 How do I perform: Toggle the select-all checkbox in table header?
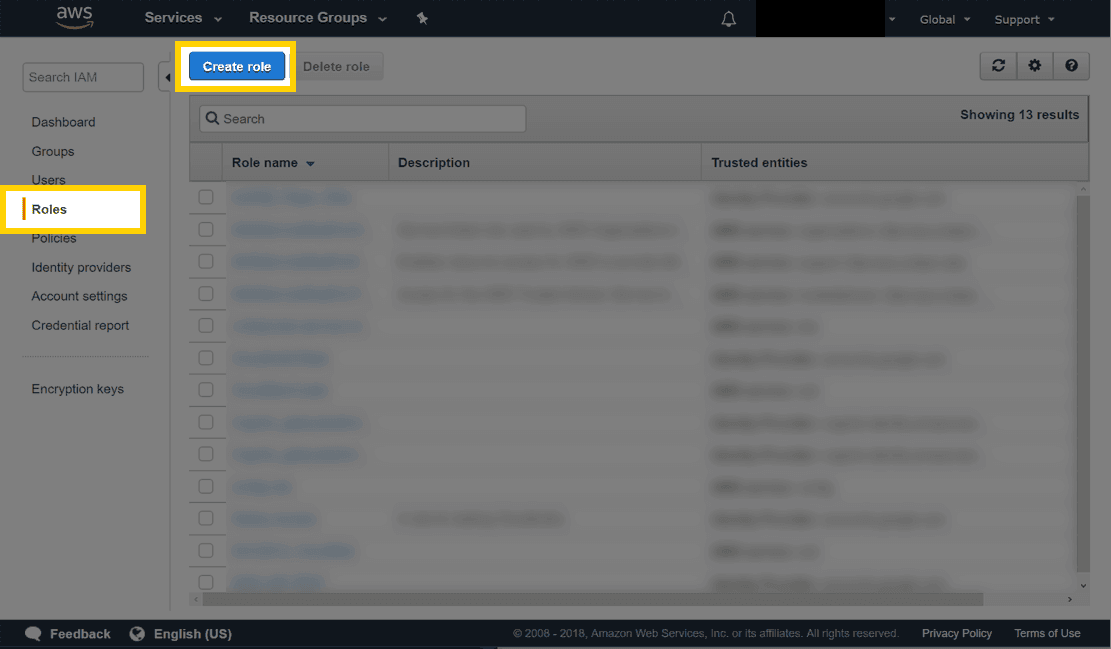click(x=206, y=163)
